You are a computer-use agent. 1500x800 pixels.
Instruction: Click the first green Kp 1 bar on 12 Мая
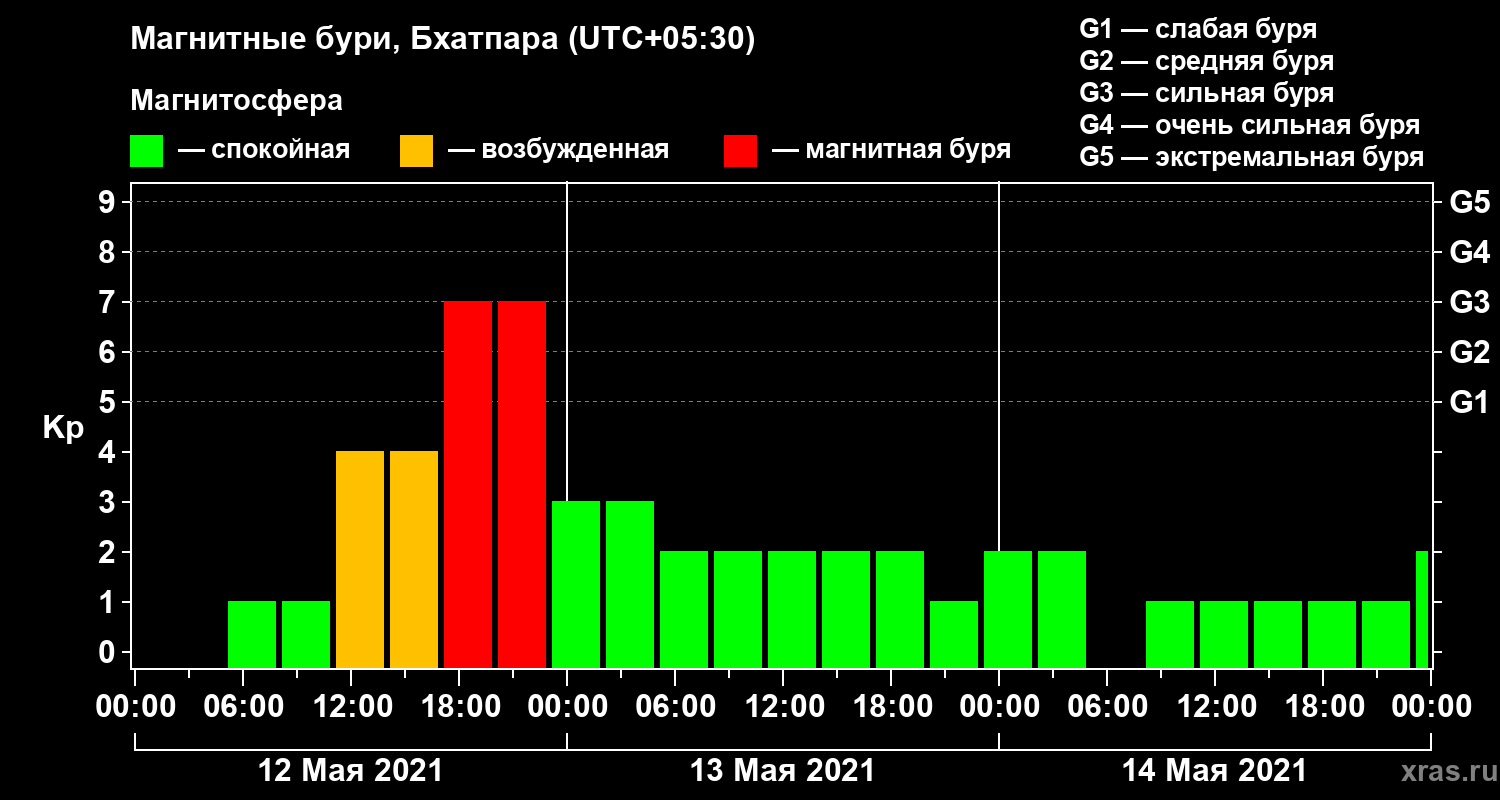tap(252, 634)
